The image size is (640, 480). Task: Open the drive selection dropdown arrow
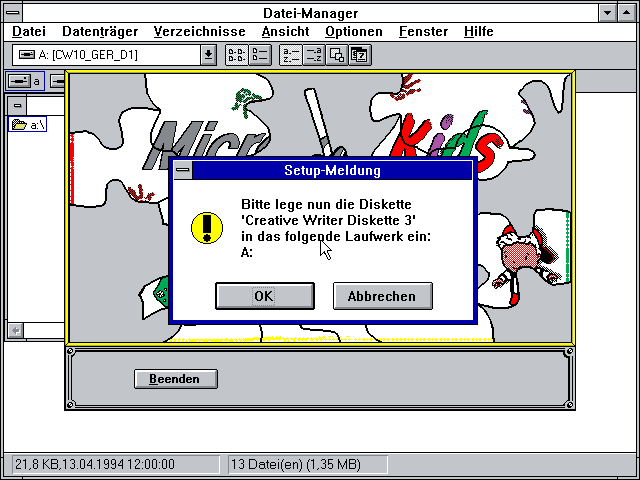208,55
